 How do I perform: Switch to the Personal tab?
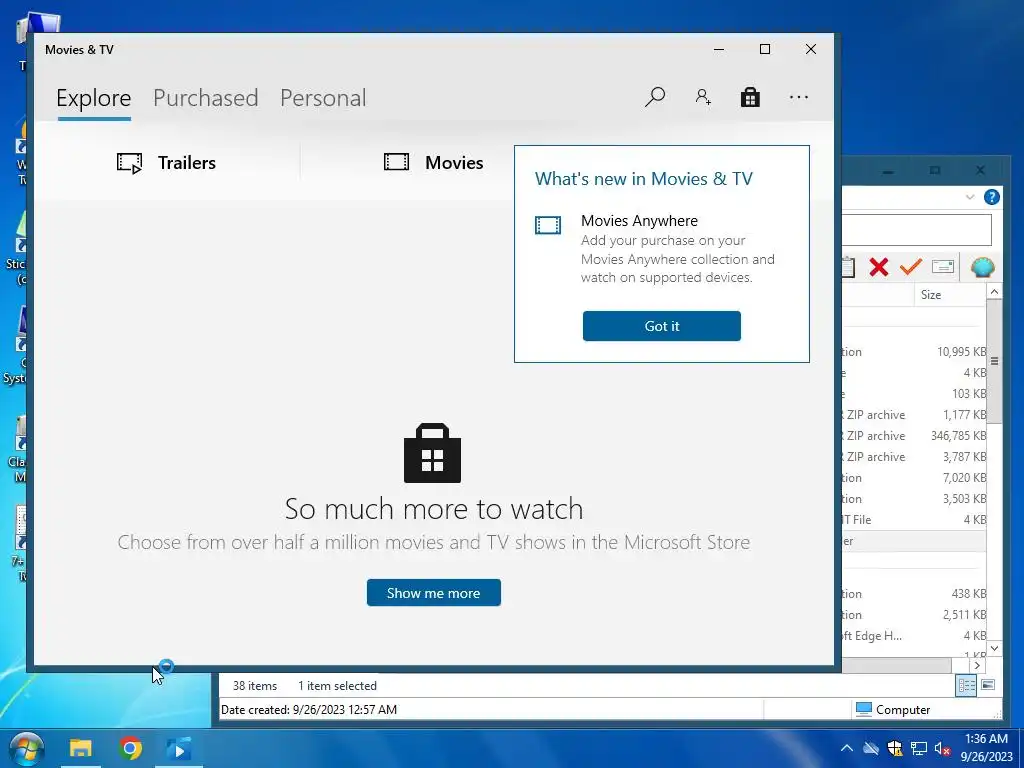(x=323, y=98)
